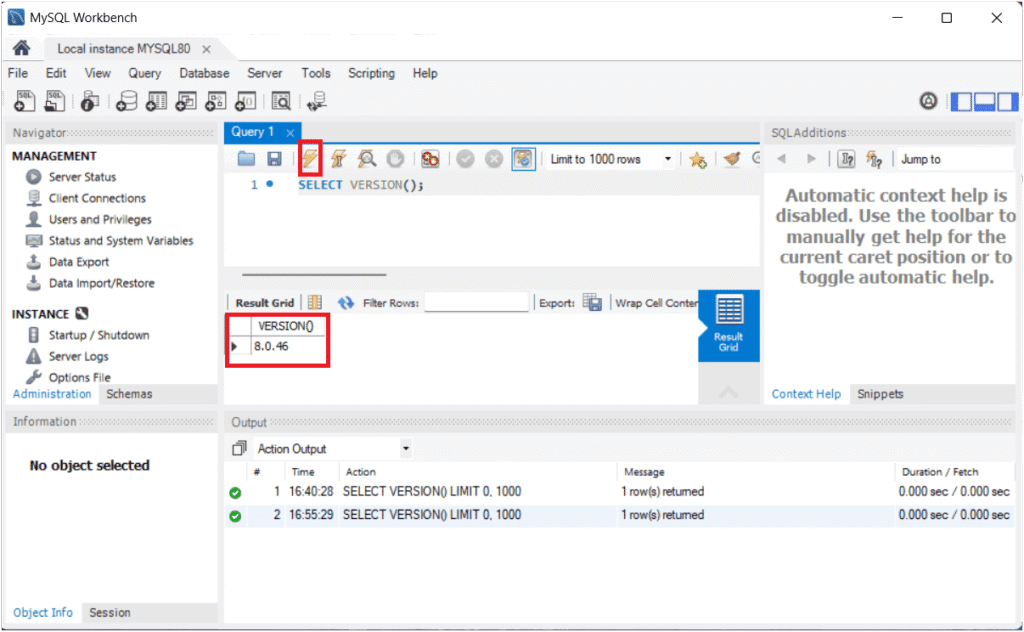Open the View menu

pos(97,73)
